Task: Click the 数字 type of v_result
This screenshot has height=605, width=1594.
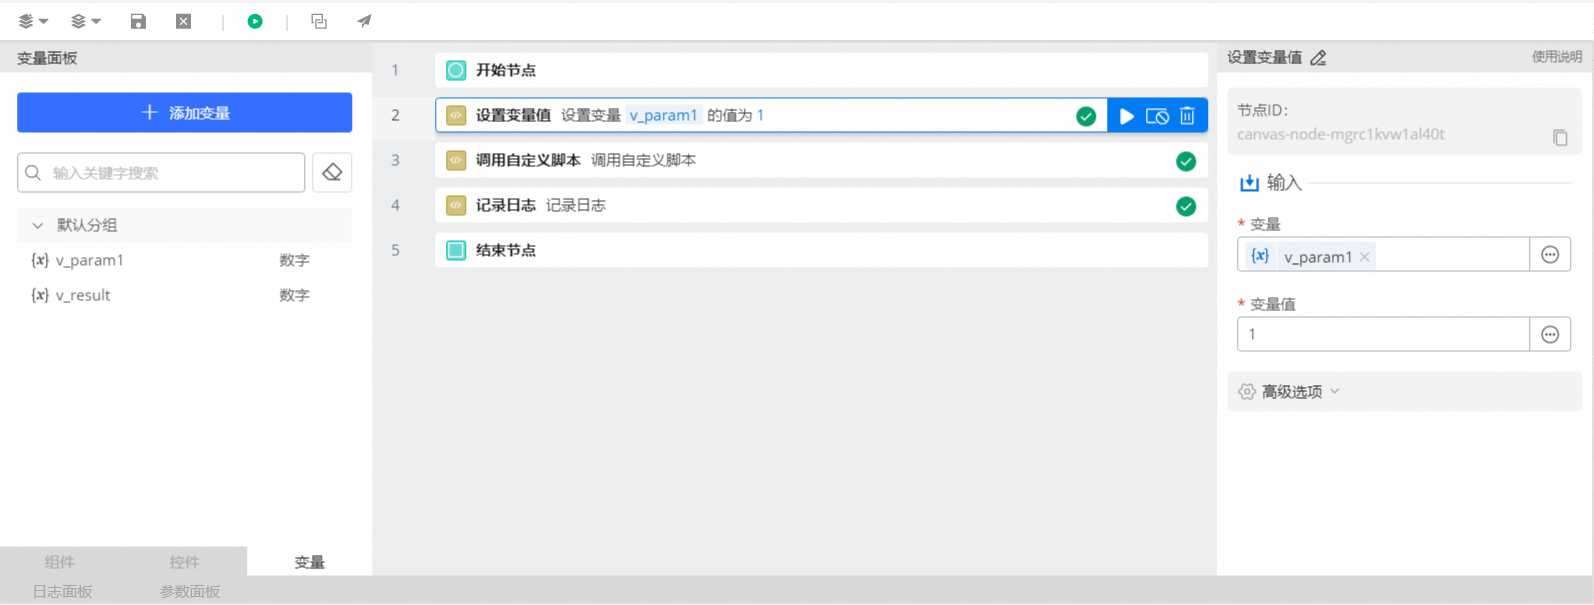Action: click(294, 295)
